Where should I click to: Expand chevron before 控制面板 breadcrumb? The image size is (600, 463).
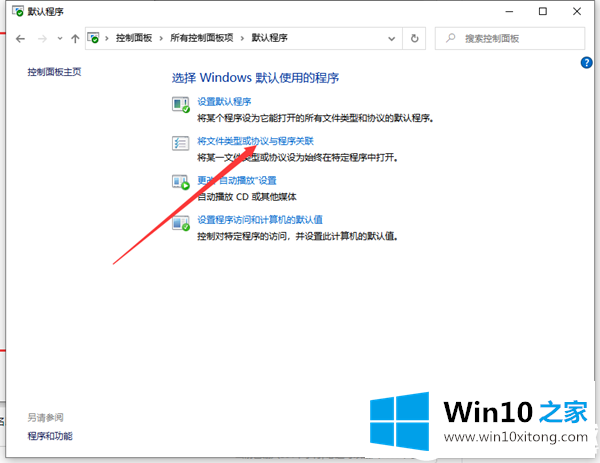(x=107, y=38)
